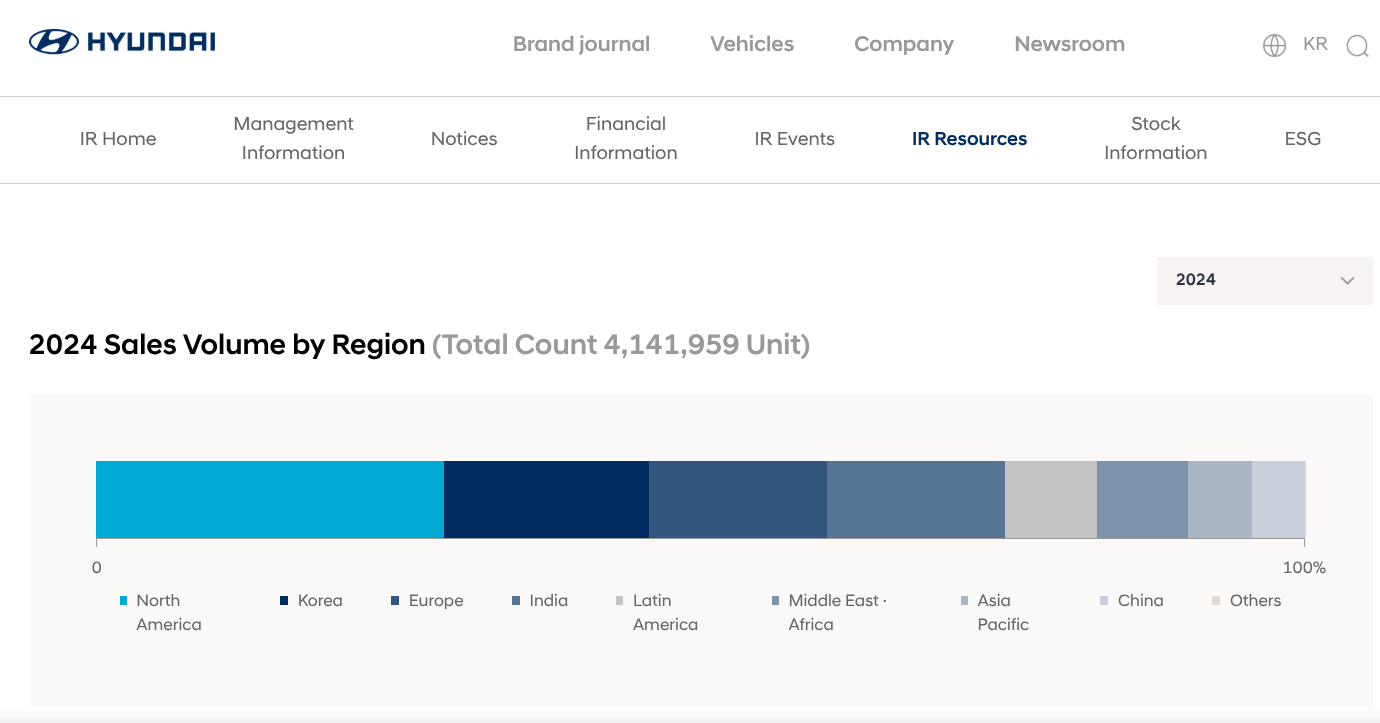Open the search magnifier icon

click(x=1357, y=46)
